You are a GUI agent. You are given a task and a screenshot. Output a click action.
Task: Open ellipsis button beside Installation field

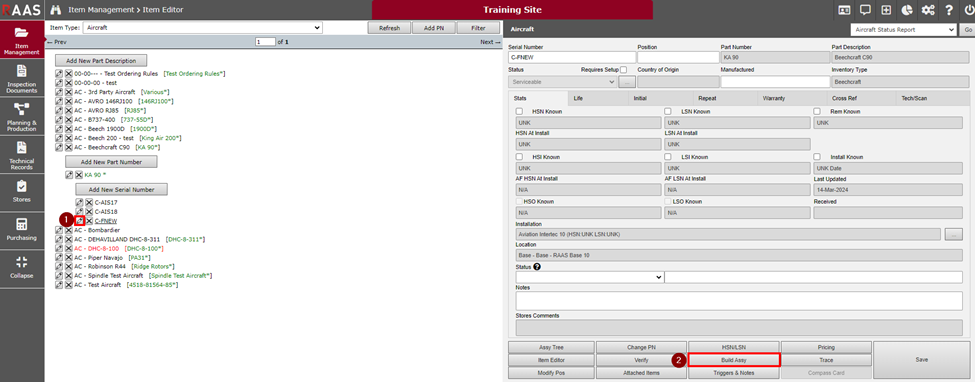(953, 234)
